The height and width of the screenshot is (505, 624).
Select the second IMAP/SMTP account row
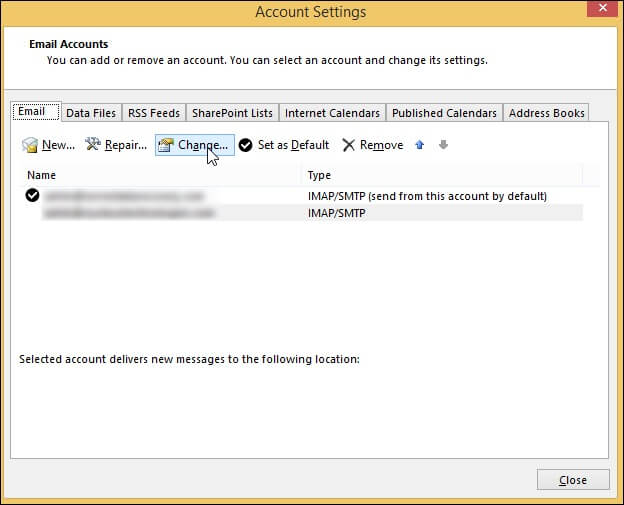pyautogui.click(x=300, y=213)
